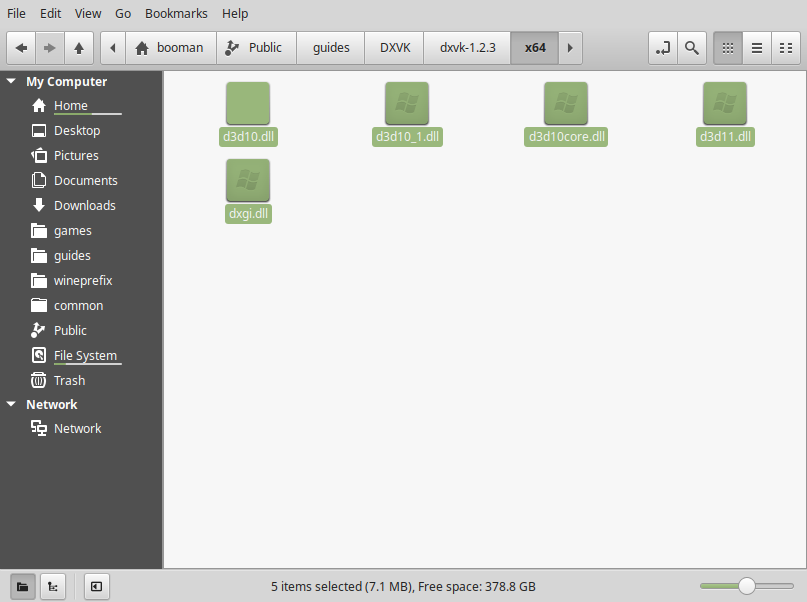Switch to compact view
807x602 pixels.
pyautogui.click(x=785, y=48)
